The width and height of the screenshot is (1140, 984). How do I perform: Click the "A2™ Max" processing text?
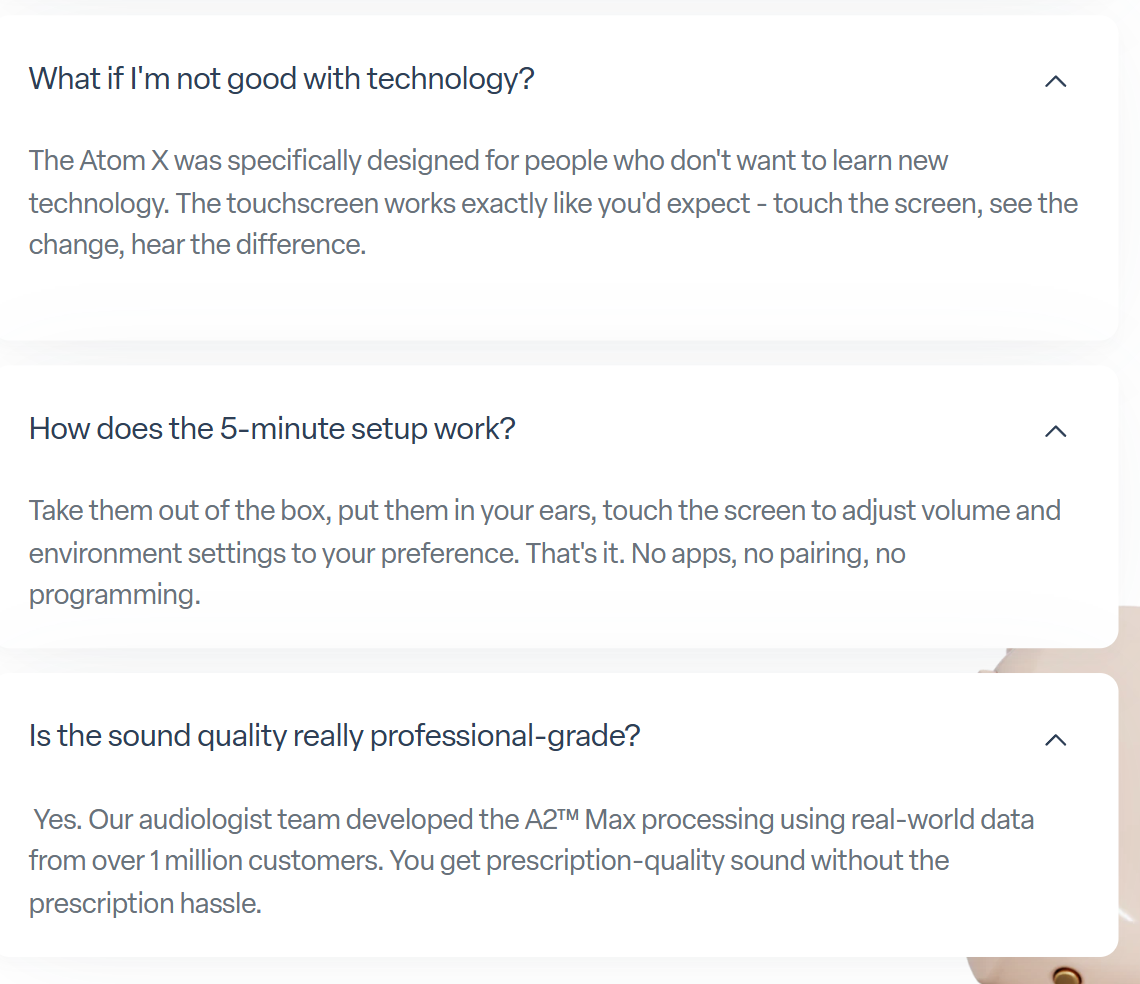[x=565, y=820]
